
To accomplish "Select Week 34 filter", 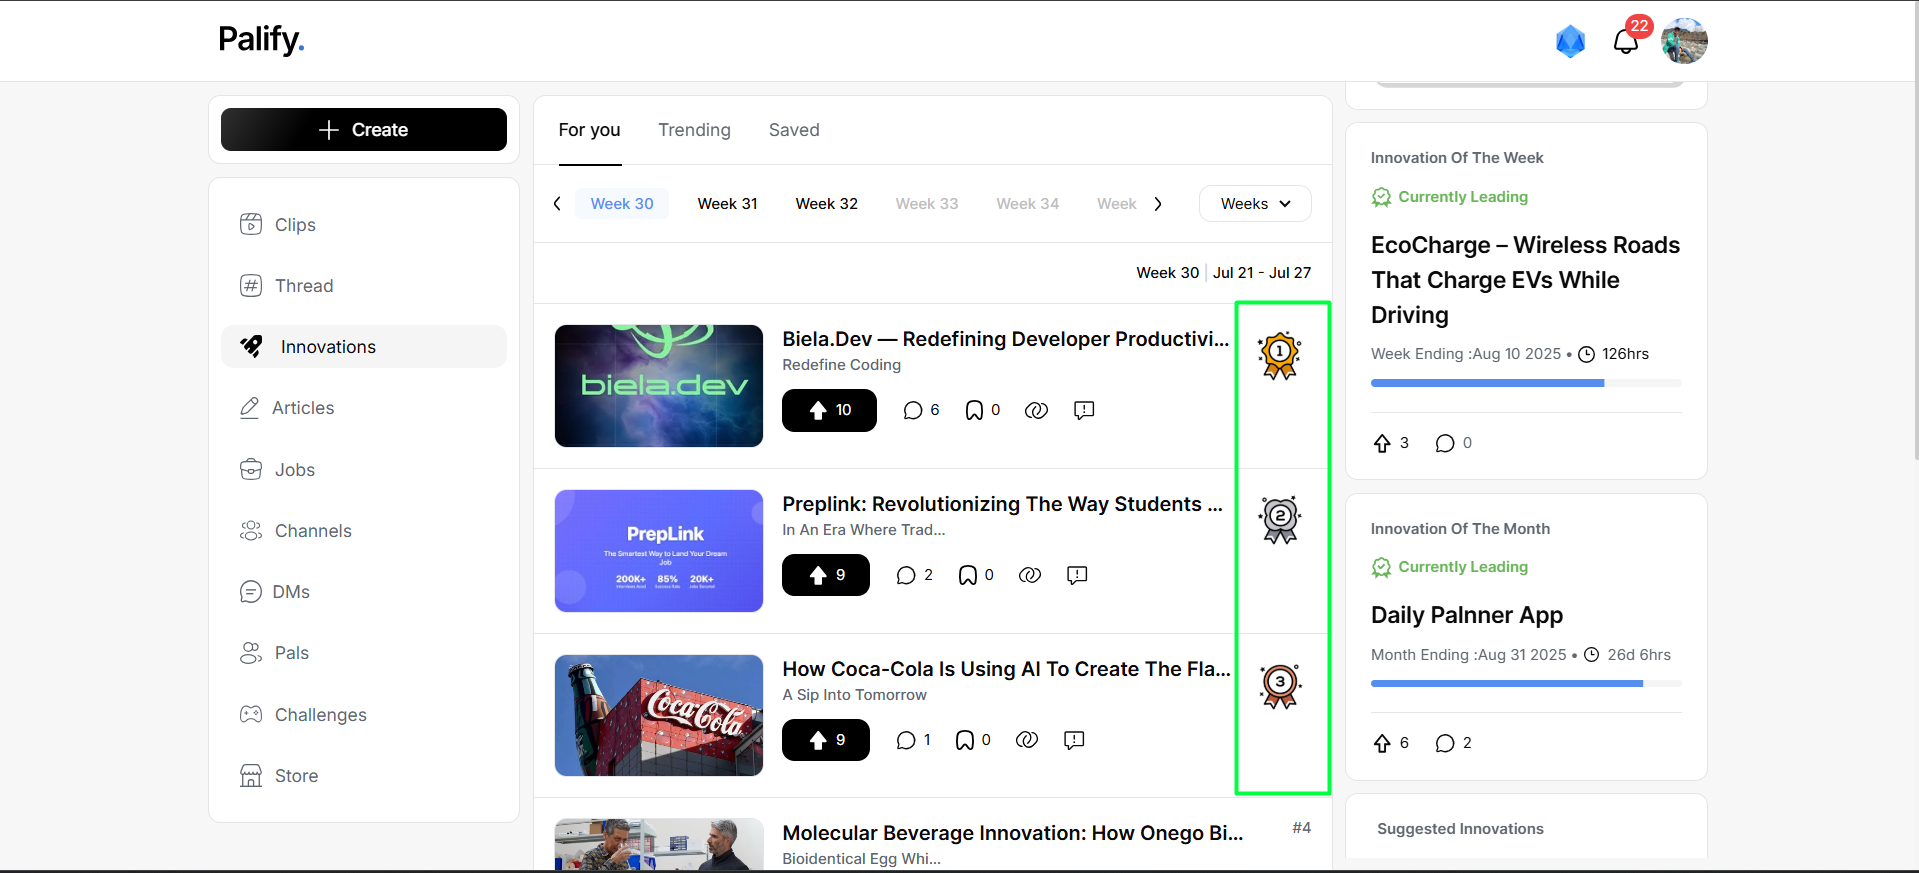I will (x=1027, y=204).
